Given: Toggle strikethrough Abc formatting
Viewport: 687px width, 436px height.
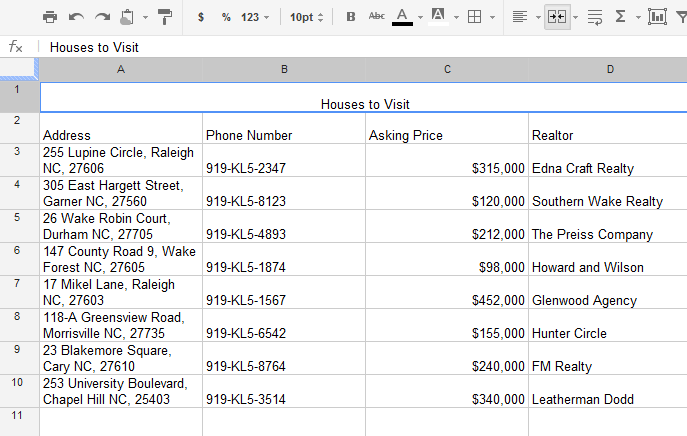Looking at the screenshot, I should coord(376,17).
